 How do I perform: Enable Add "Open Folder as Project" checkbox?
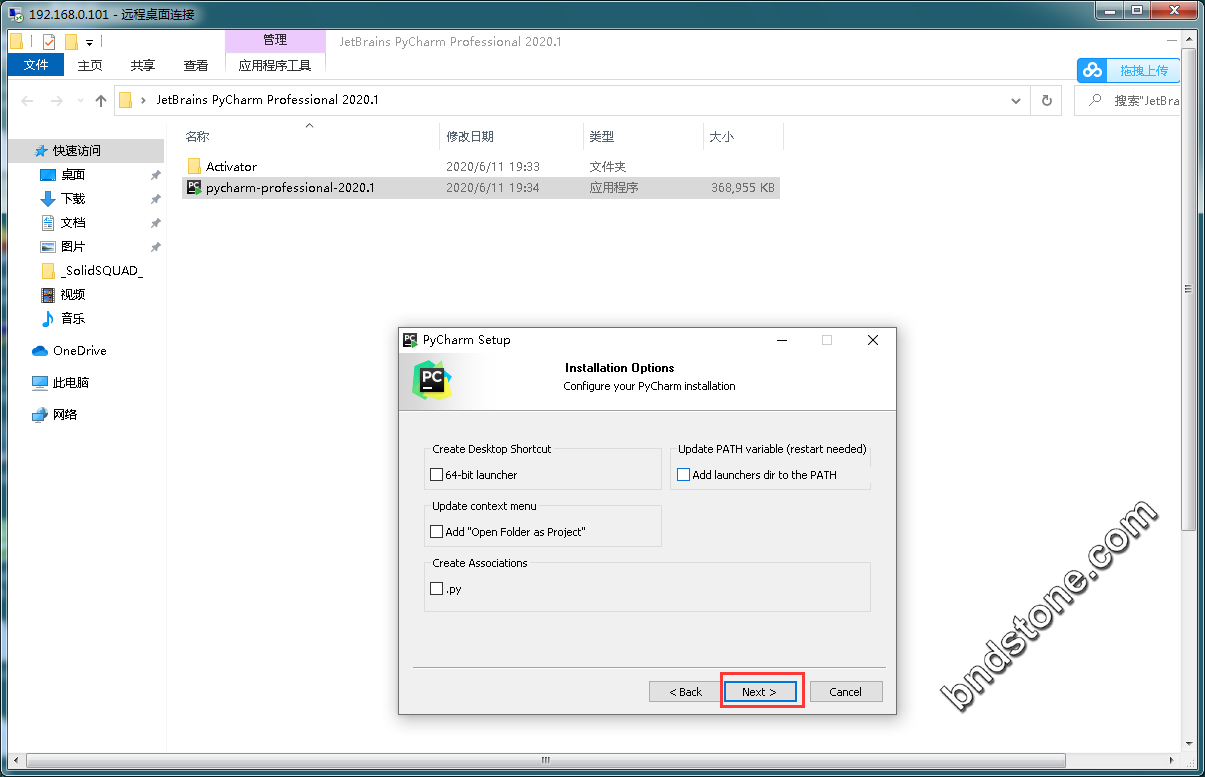pos(437,532)
